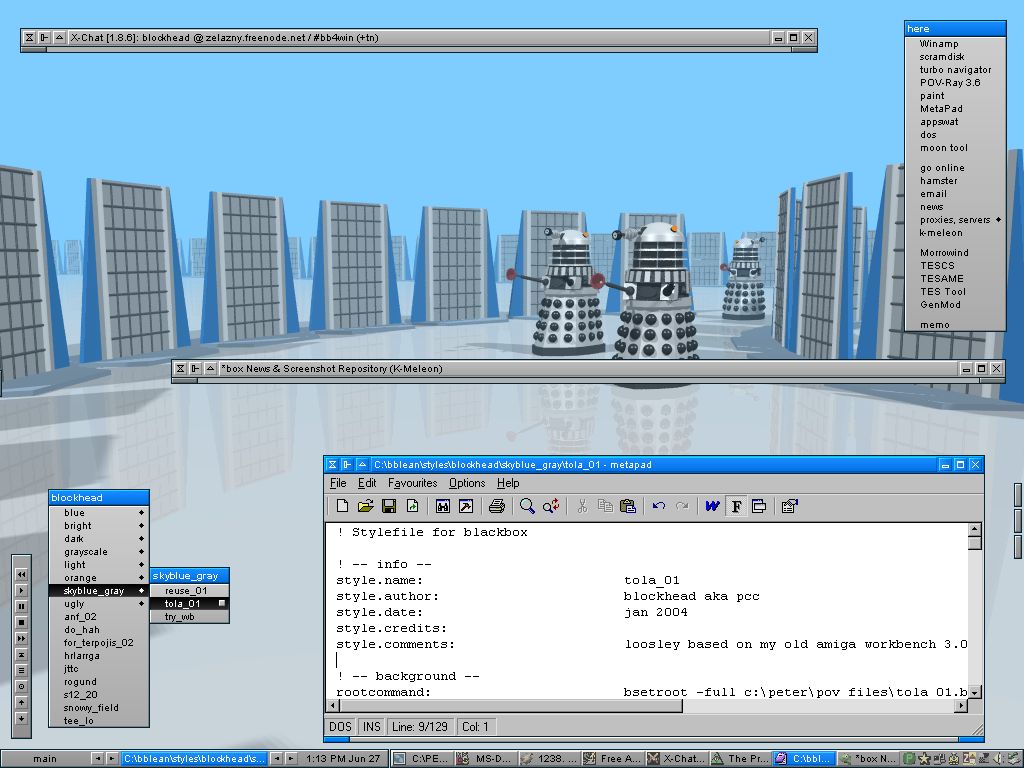This screenshot has height=768, width=1024.
Task: Print the document with the printer icon
Action: click(x=496, y=506)
